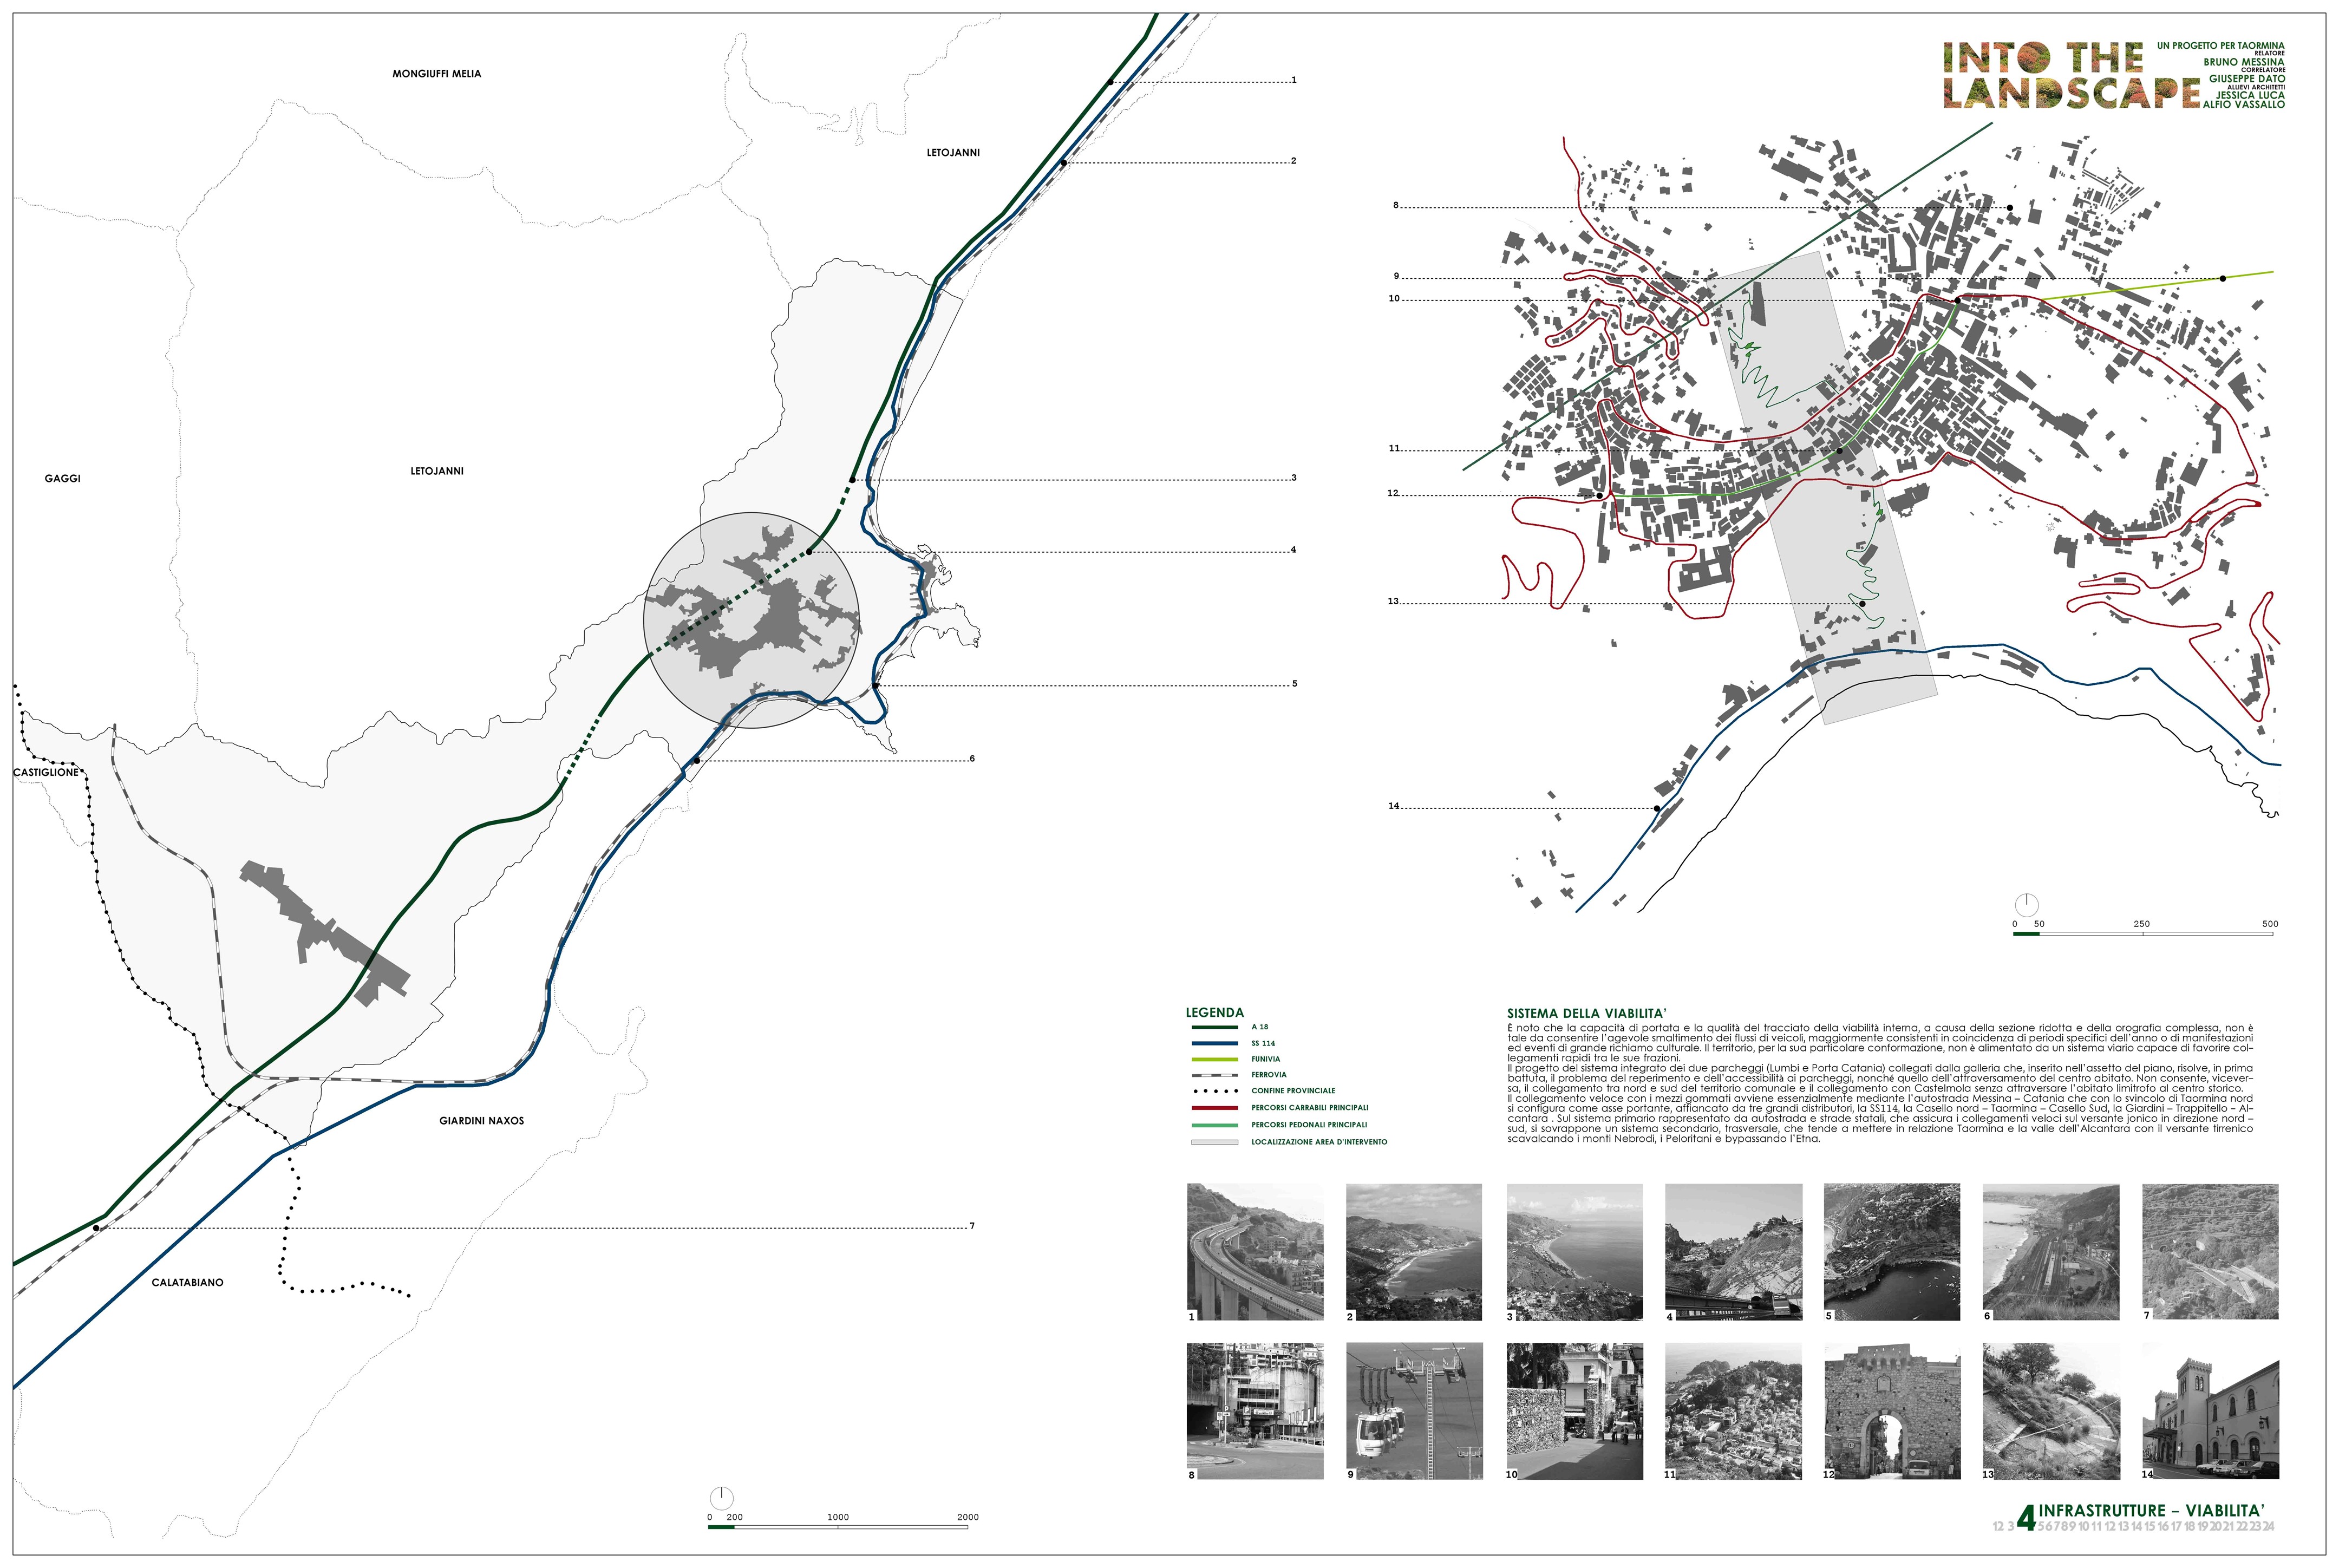Viewport: 2339px width, 1568px height.
Task: Open photo 10 of the narrow street
Action: pos(1574,1411)
